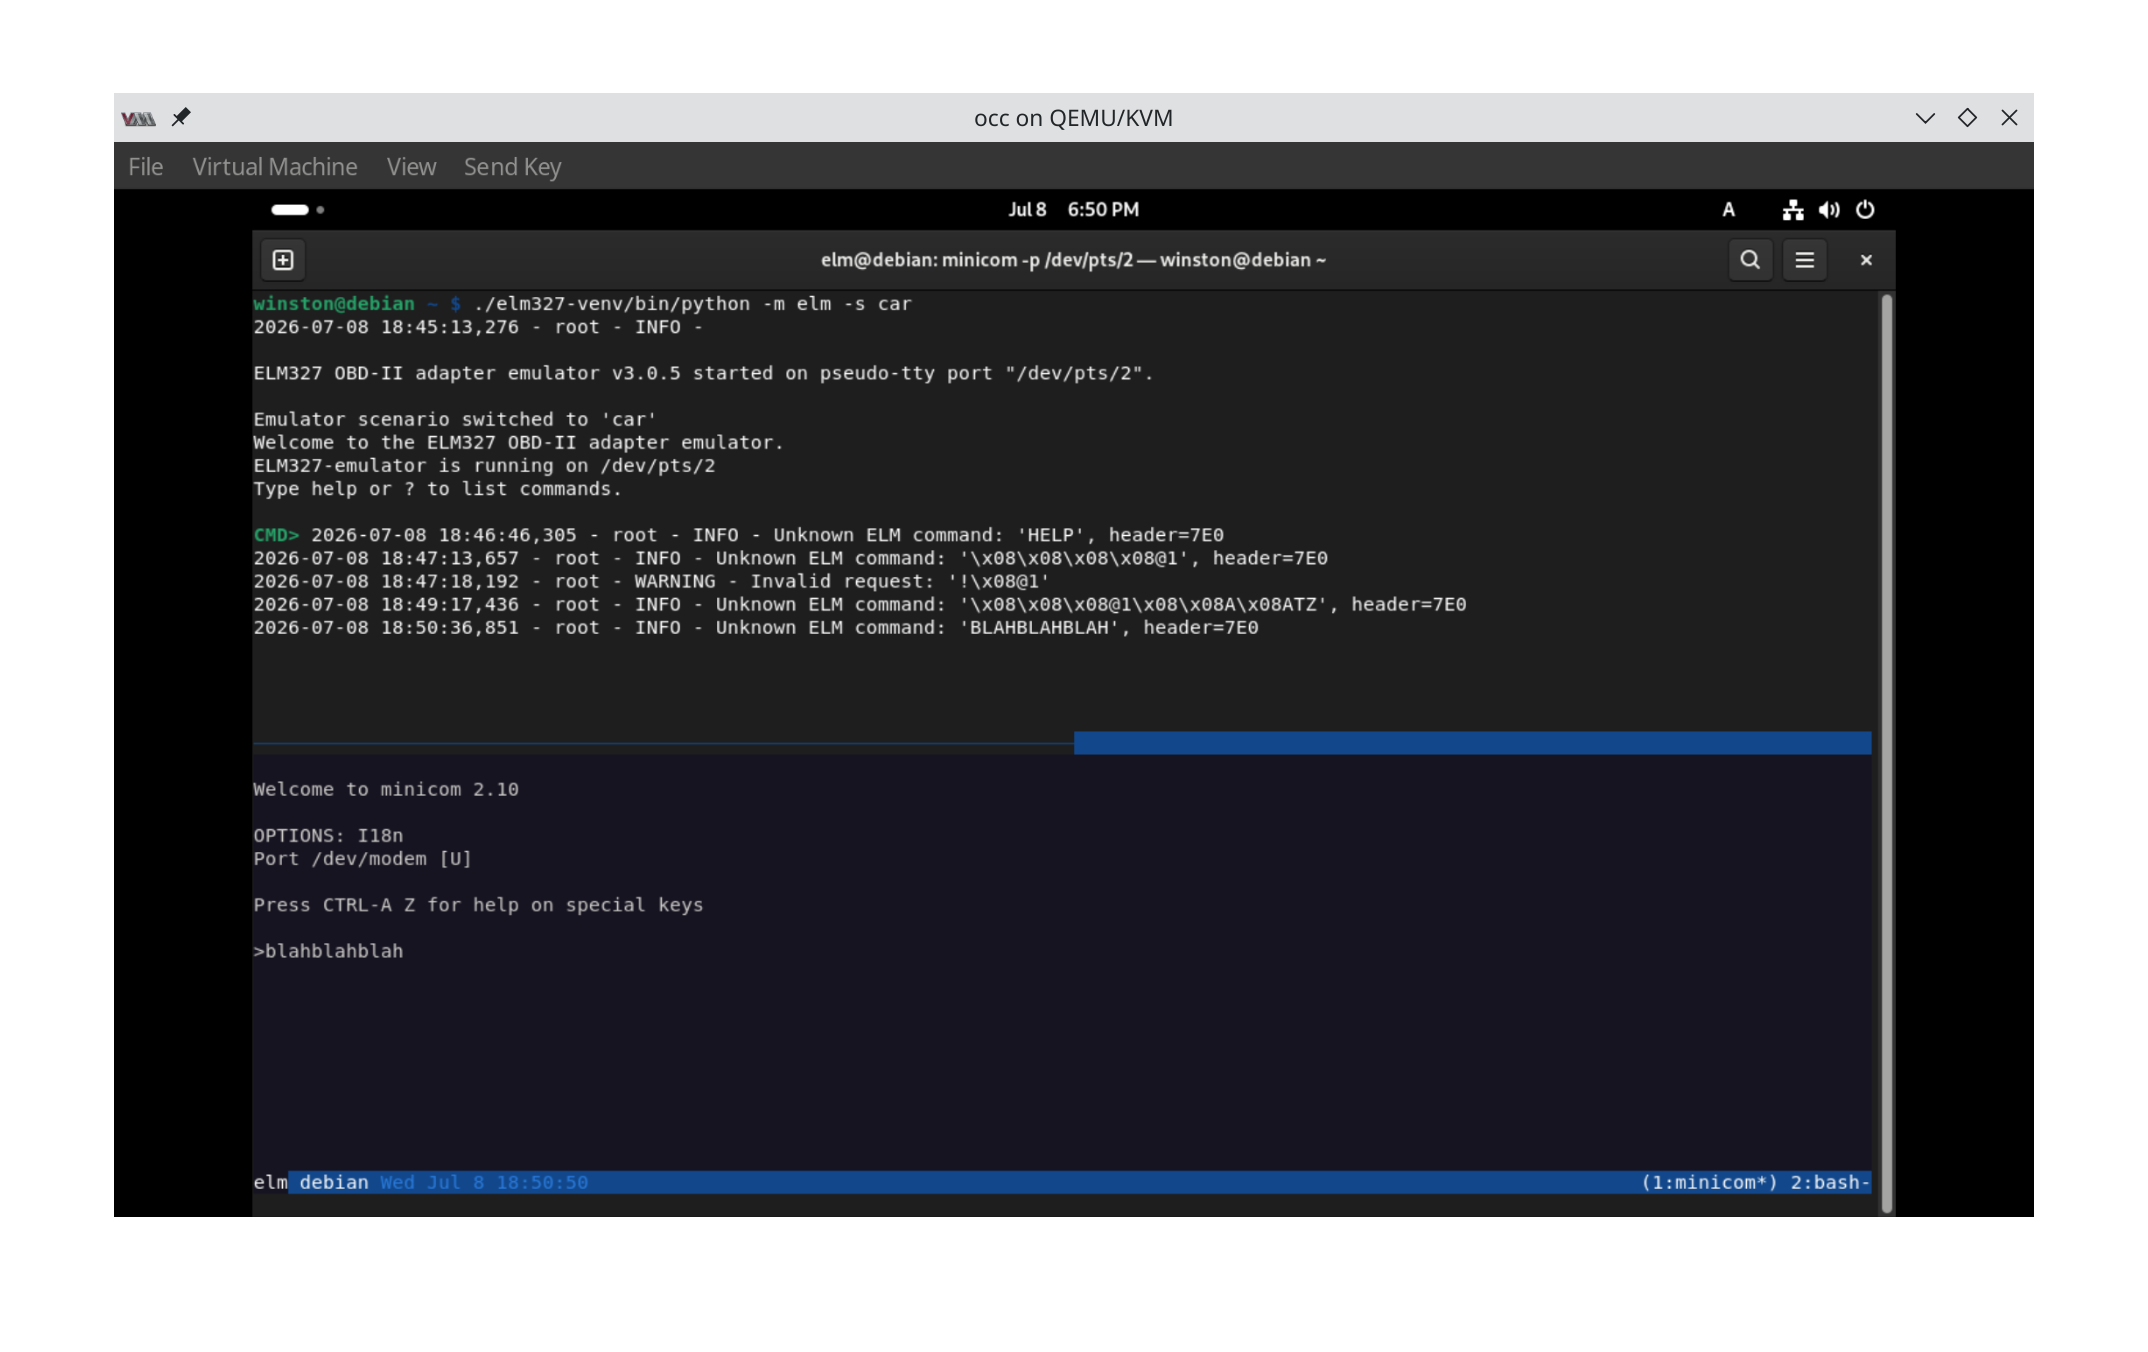Screen dimensions: 2148x1352
Task: Open GNOME Activities workspace indicator
Action: pyautogui.click(x=298, y=210)
